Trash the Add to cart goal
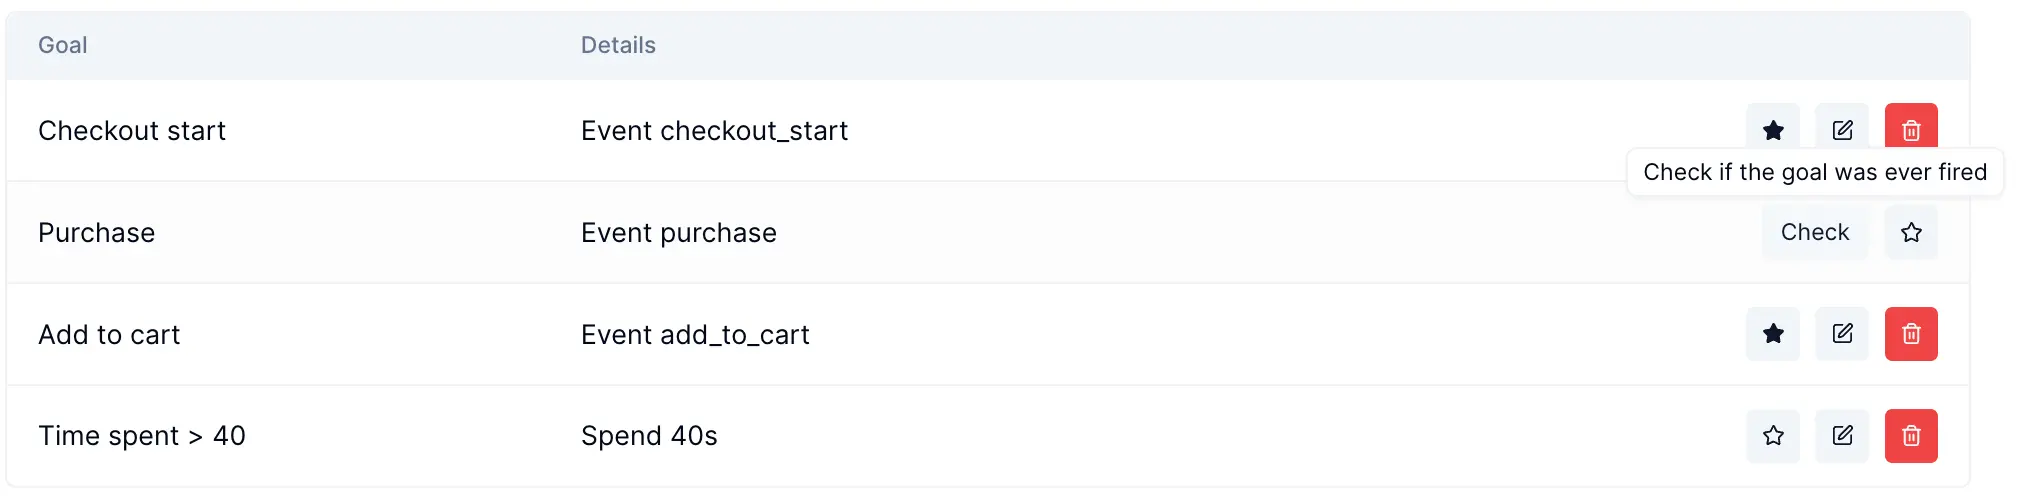The image size is (2018, 498). (1910, 334)
